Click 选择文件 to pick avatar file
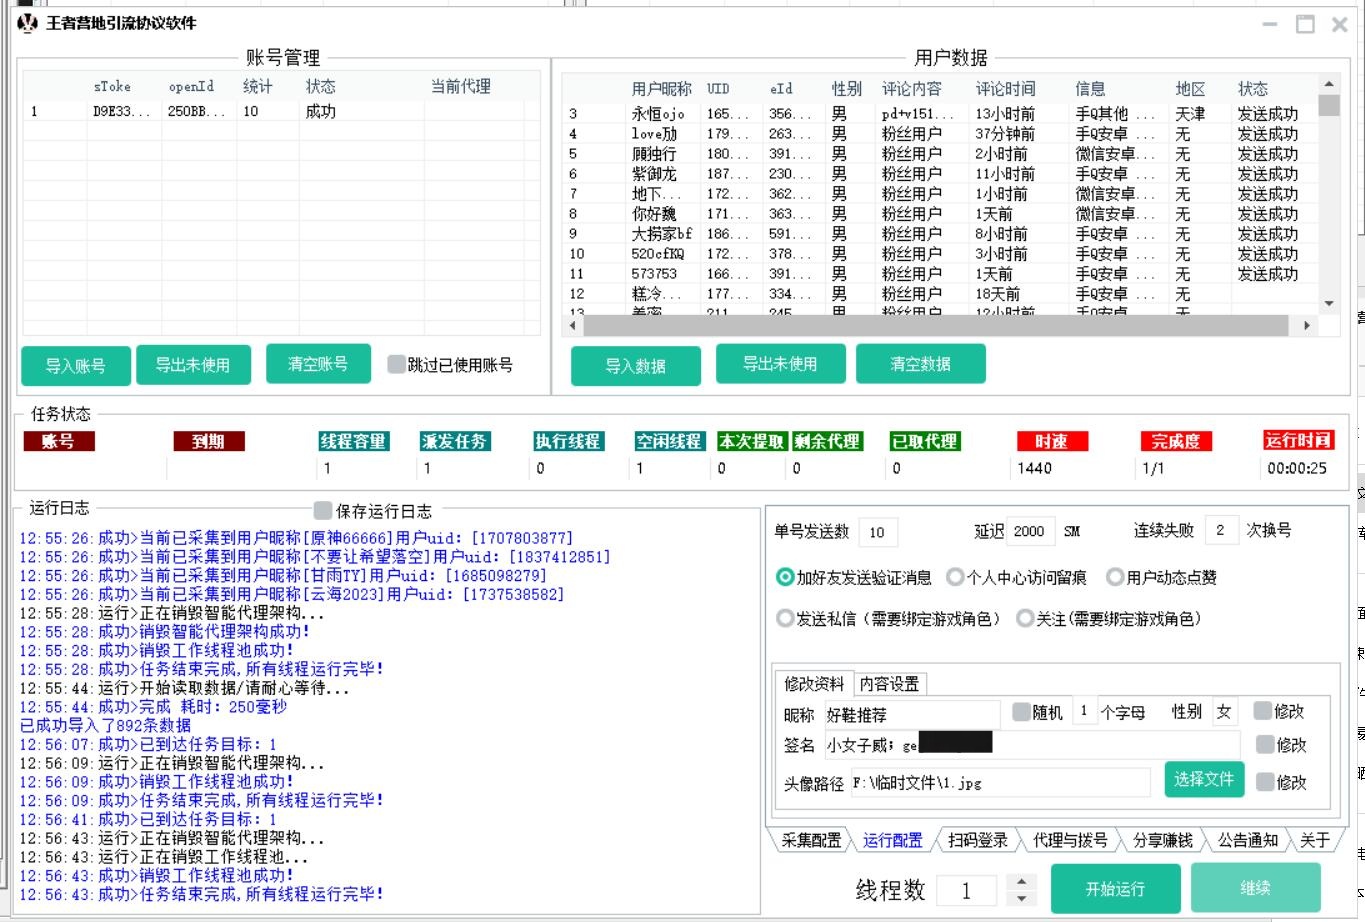The width and height of the screenshot is (1365, 922). [x=1203, y=779]
